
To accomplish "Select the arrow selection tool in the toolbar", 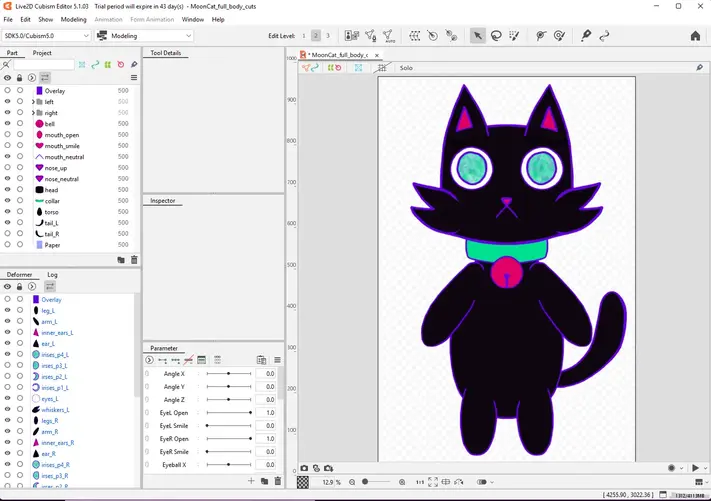I will 477,36.
